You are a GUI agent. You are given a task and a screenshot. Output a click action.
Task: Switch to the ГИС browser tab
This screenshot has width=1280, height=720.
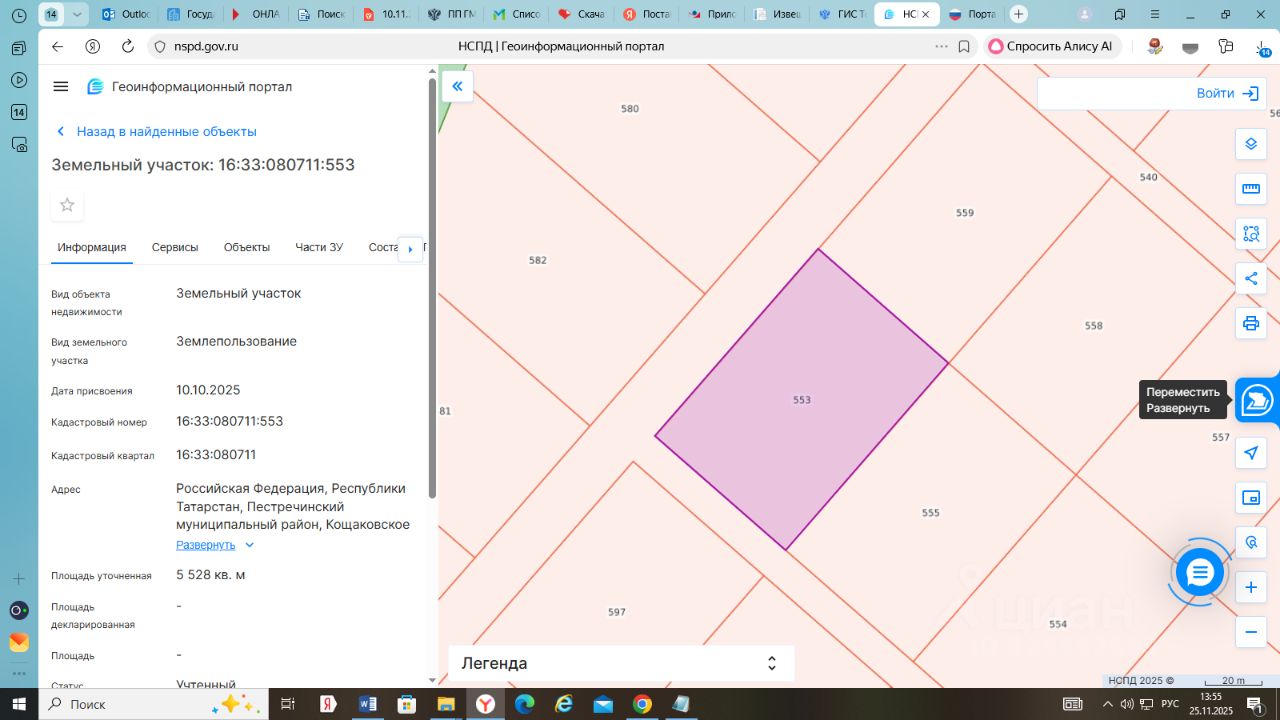(x=842, y=14)
